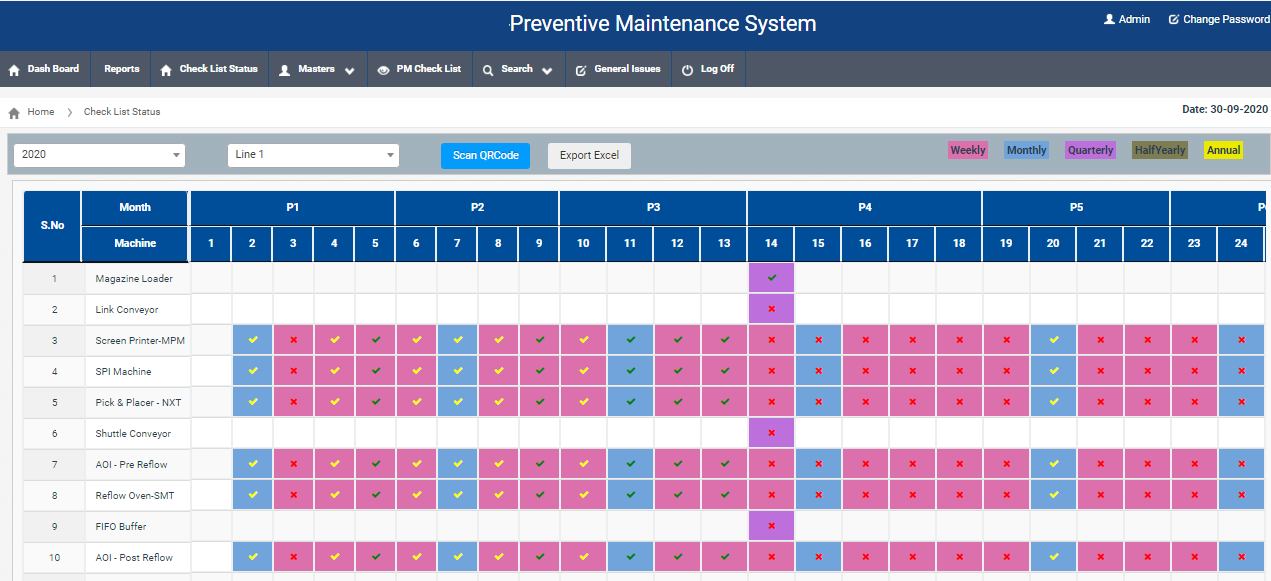This screenshot has height=581, width=1271.
Task: Open the Line 1 dropdown
Action: click(x=313, y=155)
